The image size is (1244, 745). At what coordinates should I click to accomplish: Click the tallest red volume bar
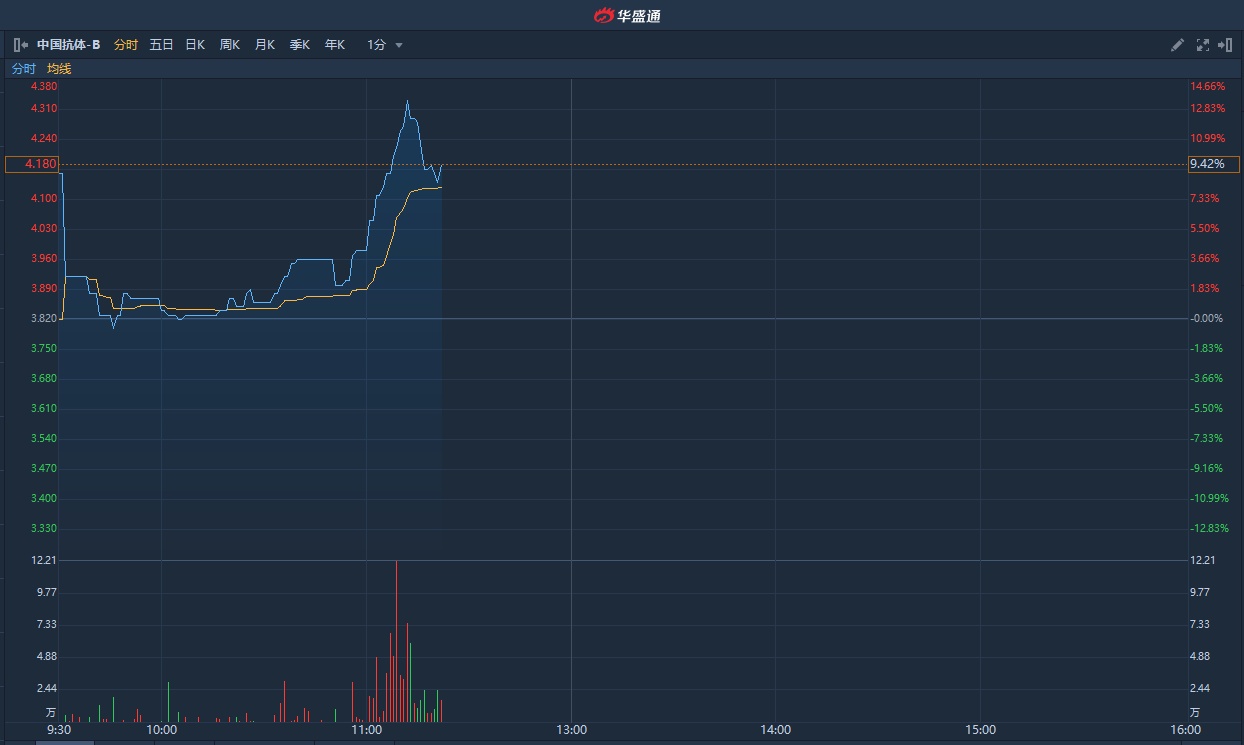click(x=397, y=641)
